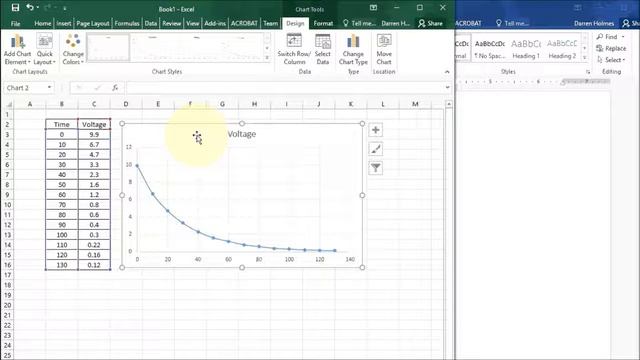Click the Redo arrow in Excel

point(48,7)
